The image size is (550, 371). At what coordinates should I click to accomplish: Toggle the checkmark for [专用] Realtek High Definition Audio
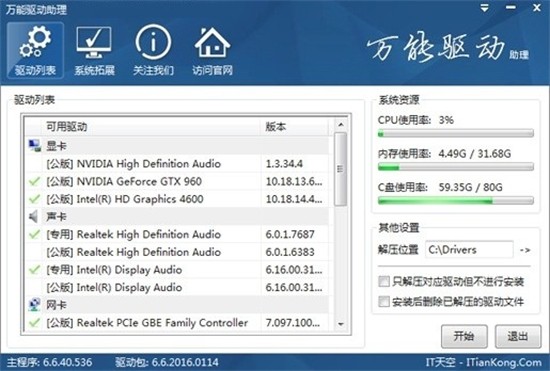(34, 234)
